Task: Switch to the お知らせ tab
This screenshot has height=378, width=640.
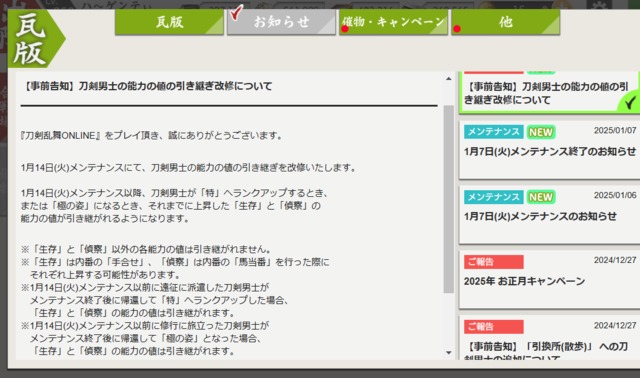Action: [x=281, y=22]
